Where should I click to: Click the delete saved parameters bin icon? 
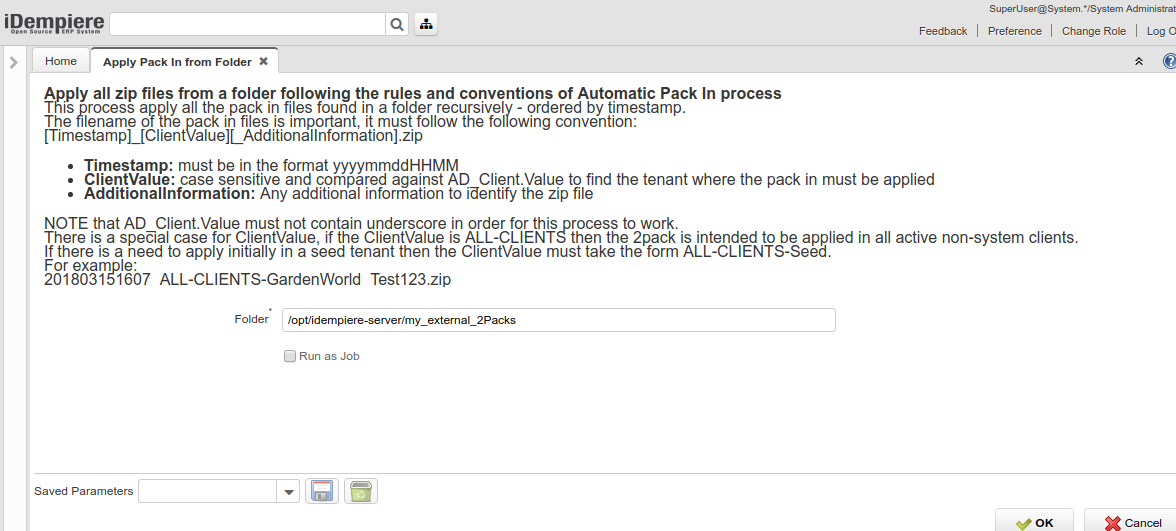361,491
